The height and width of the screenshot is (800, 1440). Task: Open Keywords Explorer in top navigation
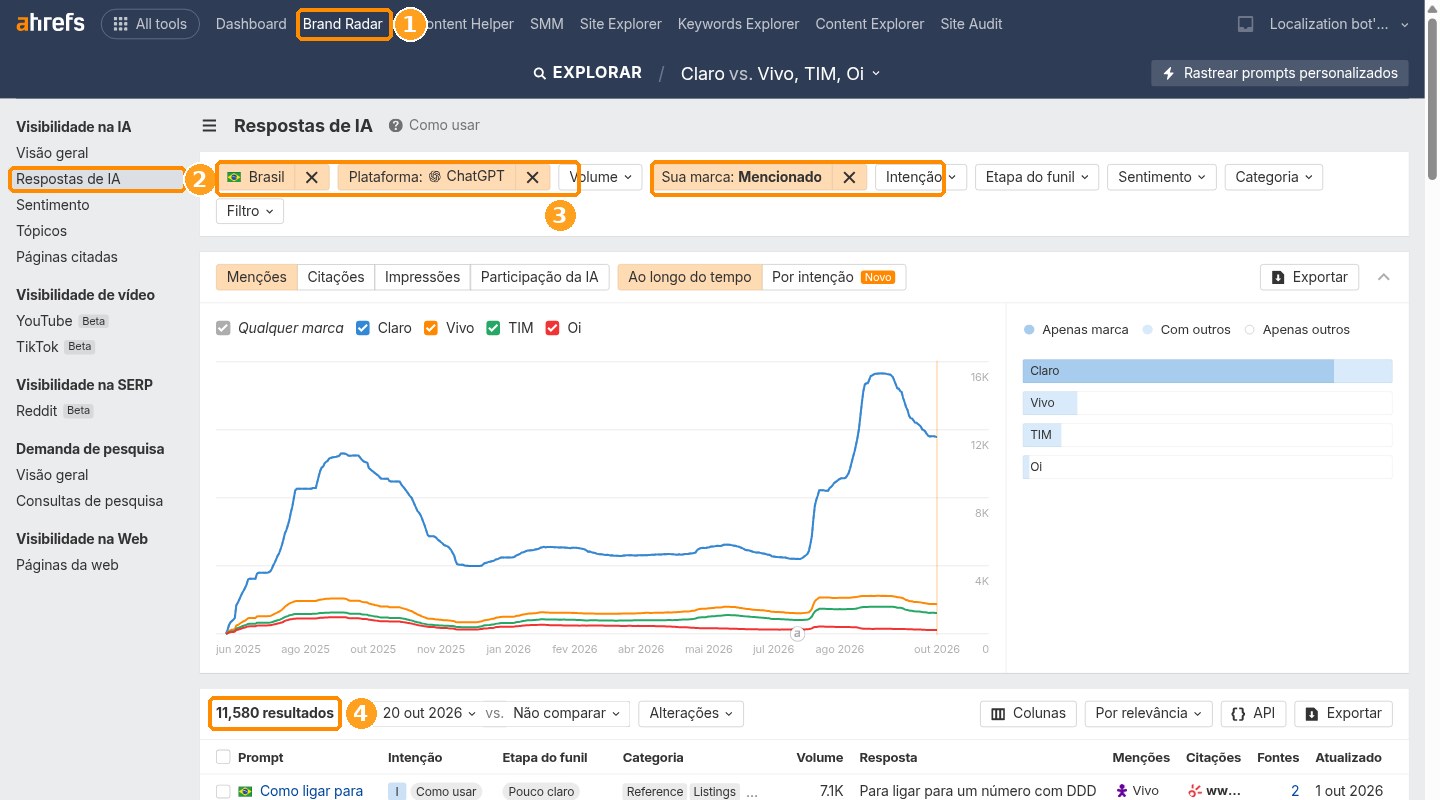(738, 24)
